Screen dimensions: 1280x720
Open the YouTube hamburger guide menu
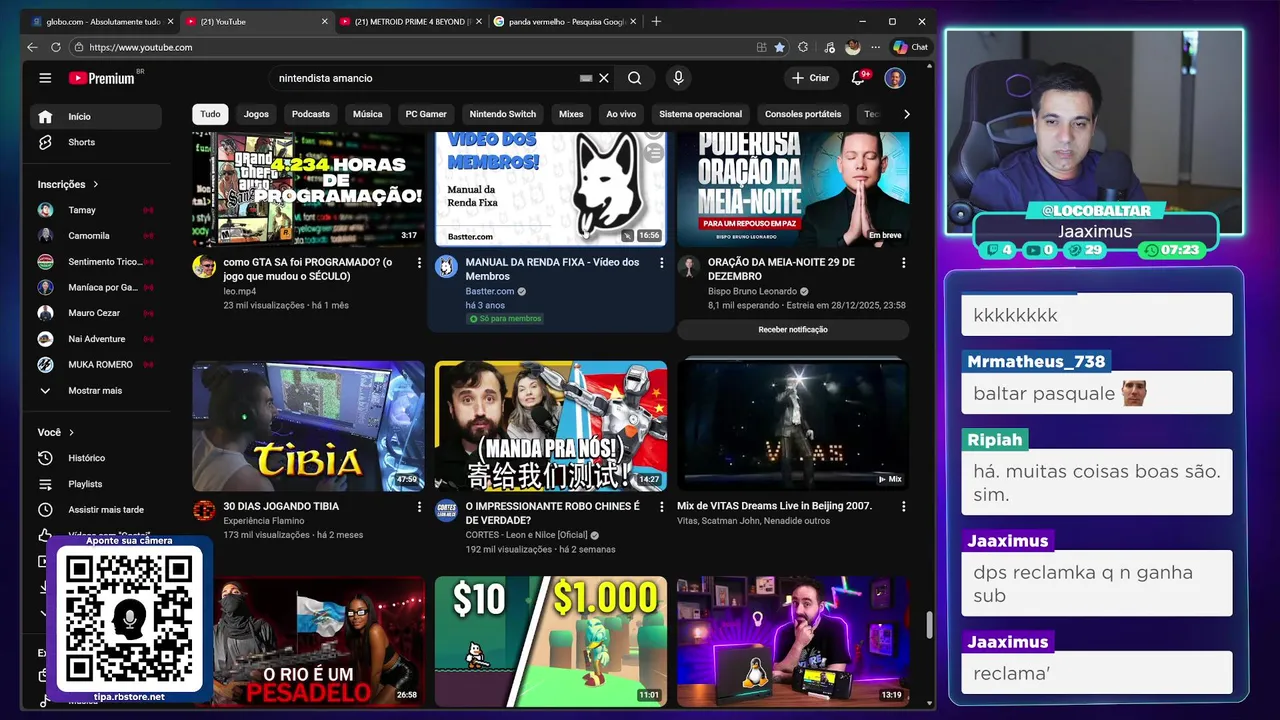coord(45,78)
